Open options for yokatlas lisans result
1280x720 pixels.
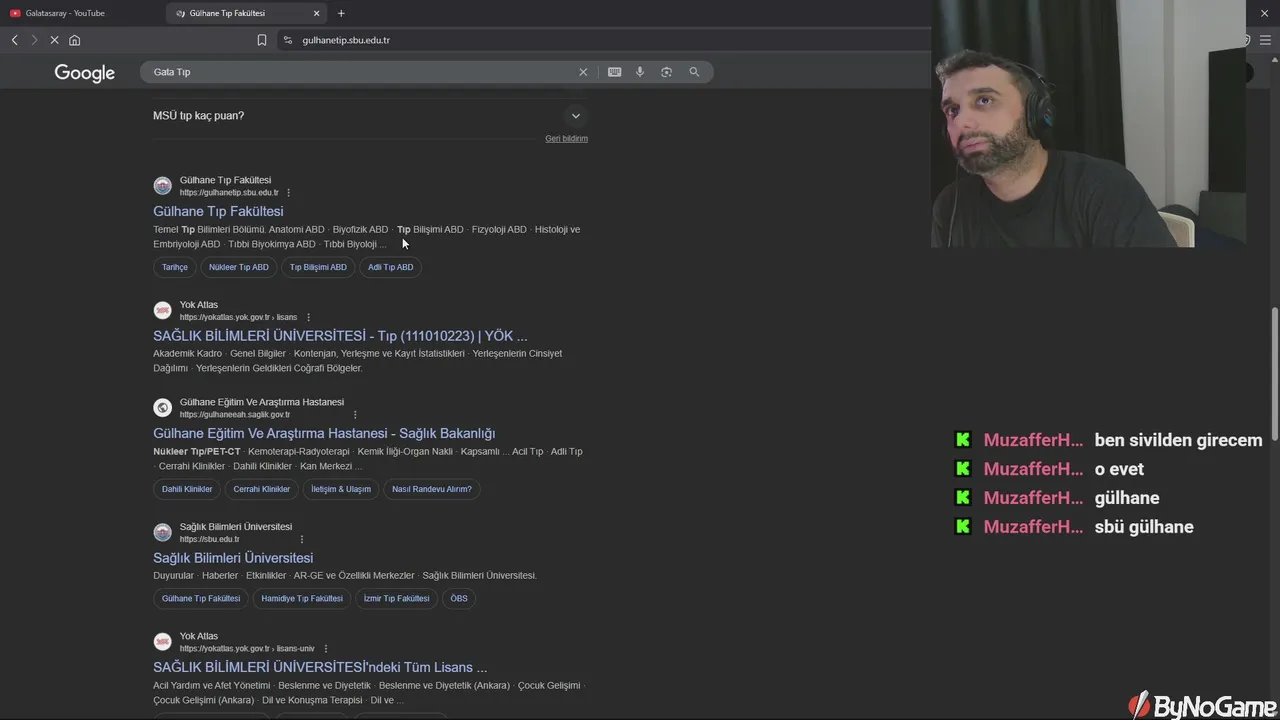[308, 317]
